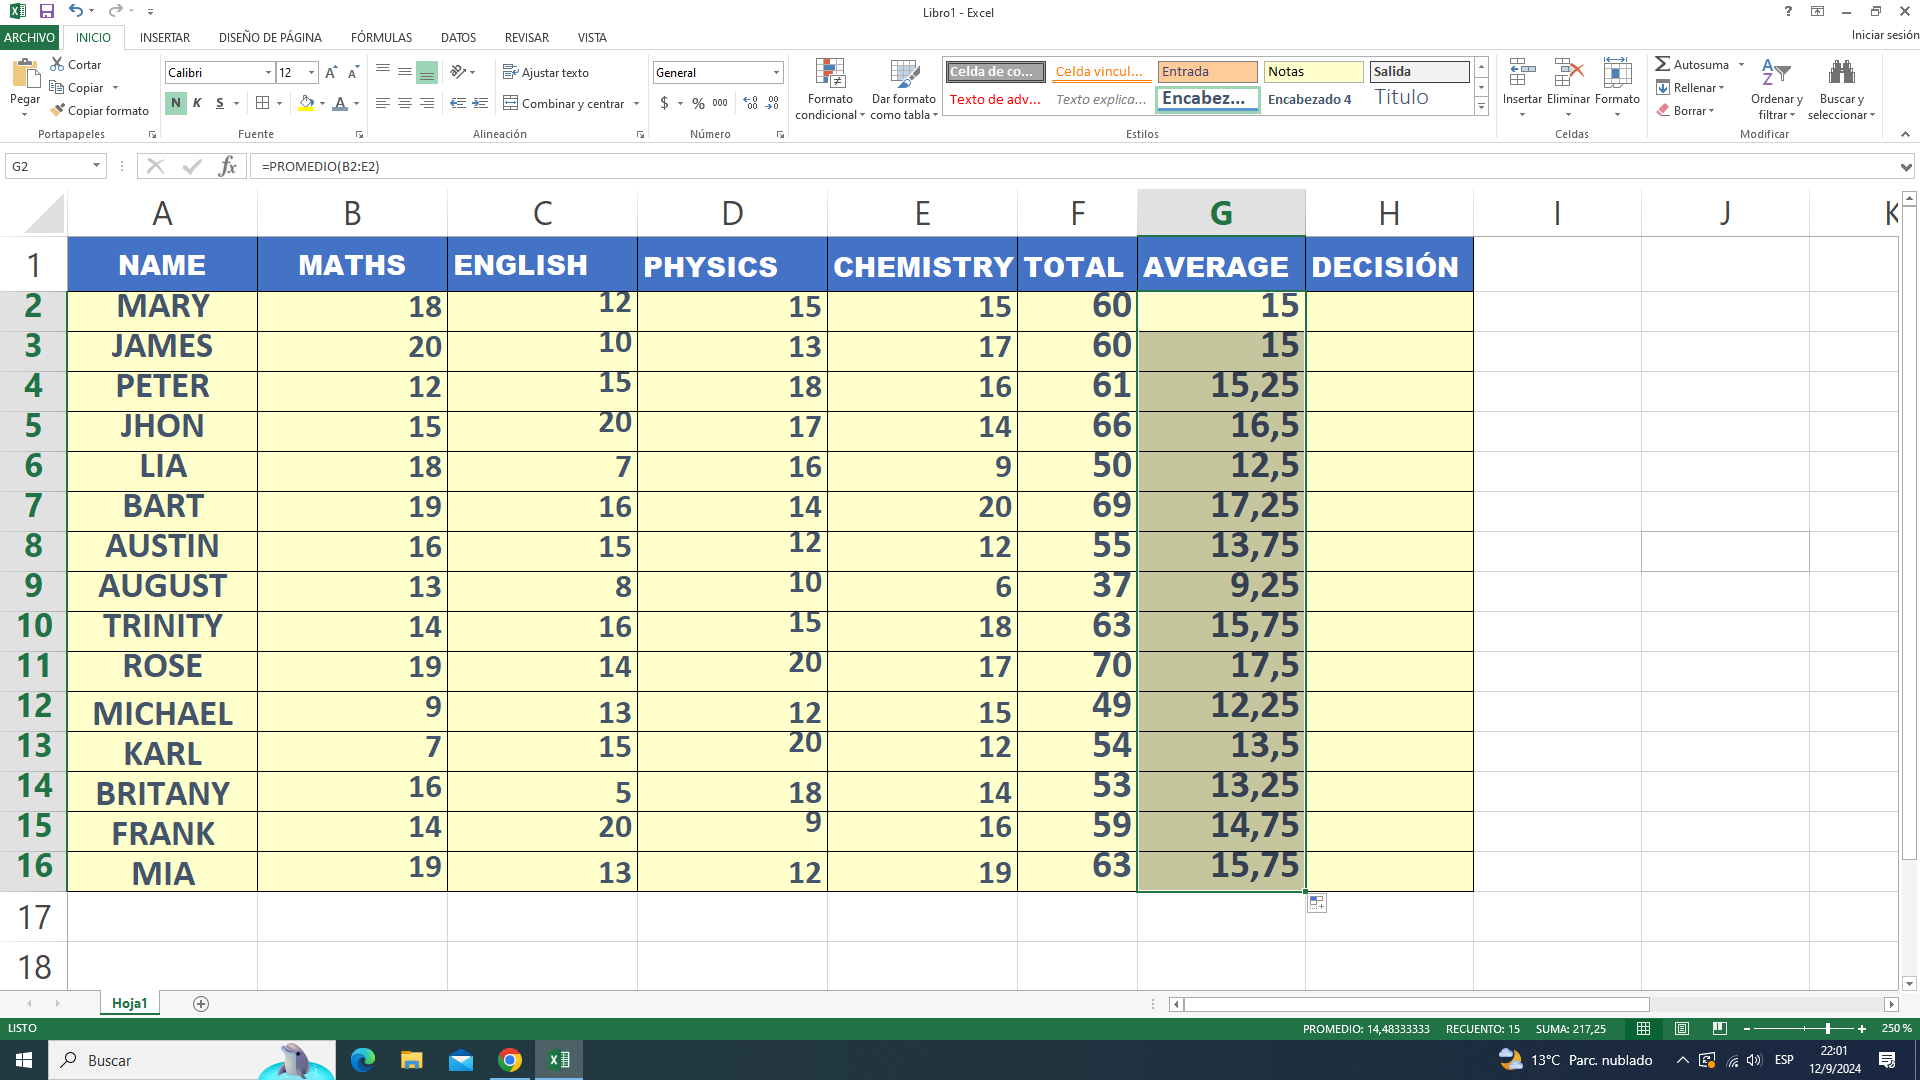Open the Name Box dropdown arrow
1920x1080 pixels.
96,166
